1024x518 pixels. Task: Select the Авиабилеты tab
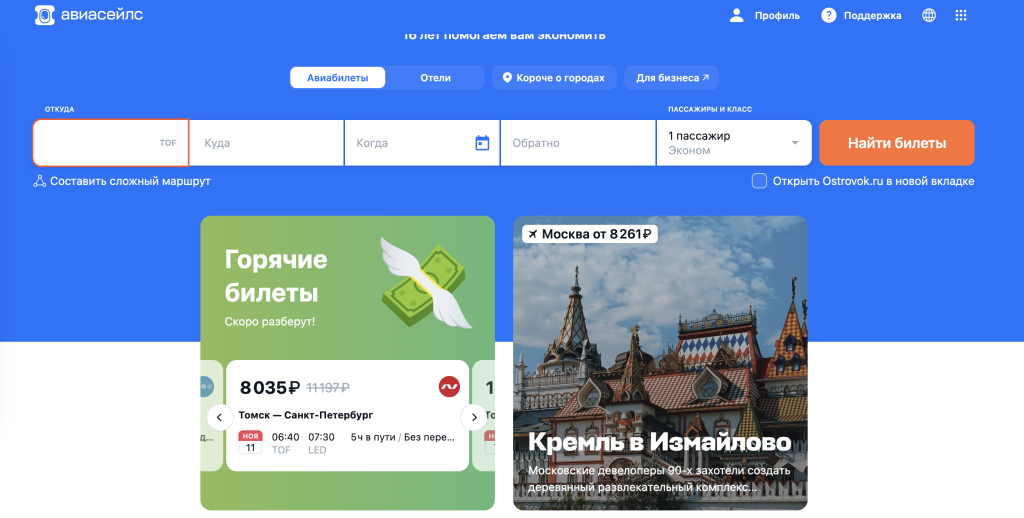click(x=338, y=77)
